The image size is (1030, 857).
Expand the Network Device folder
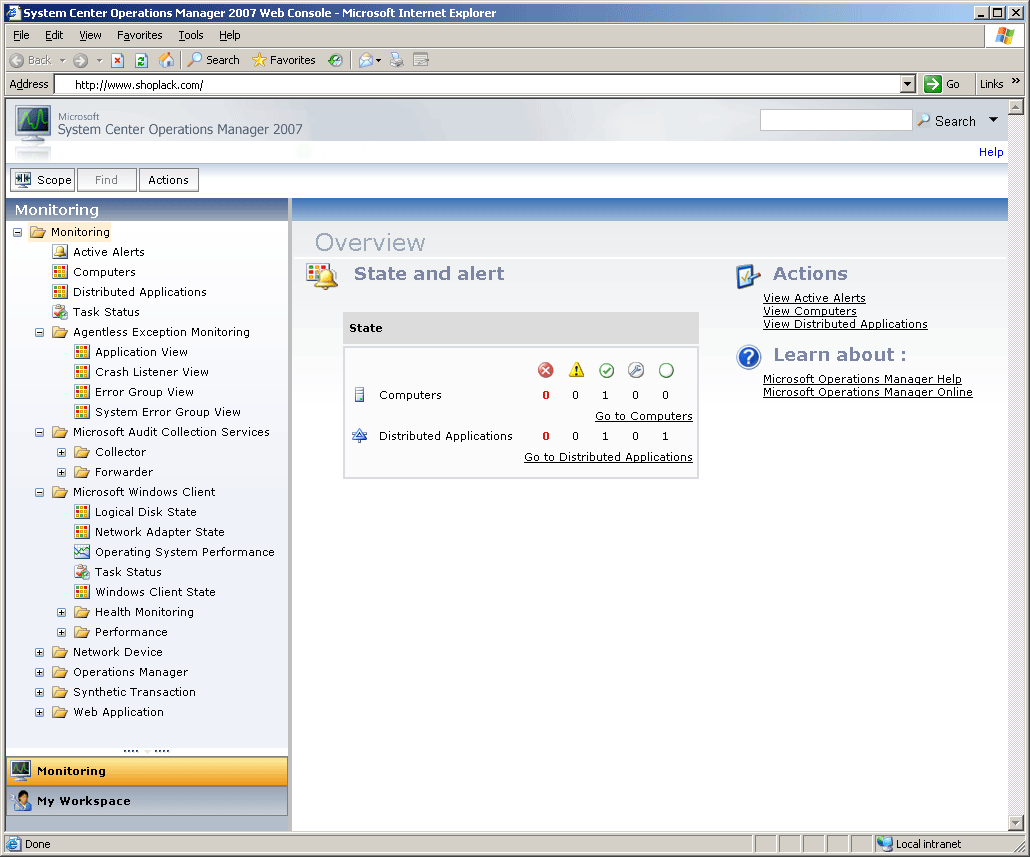39,652
